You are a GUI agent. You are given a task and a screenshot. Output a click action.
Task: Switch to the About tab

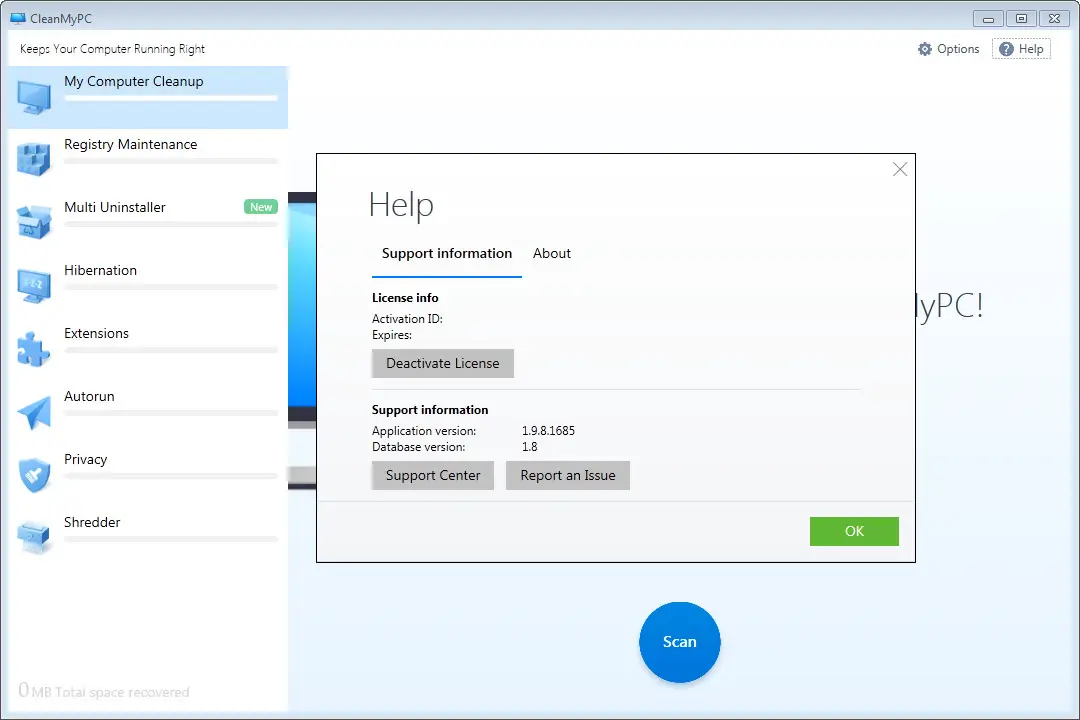click(x=552, y=254)
